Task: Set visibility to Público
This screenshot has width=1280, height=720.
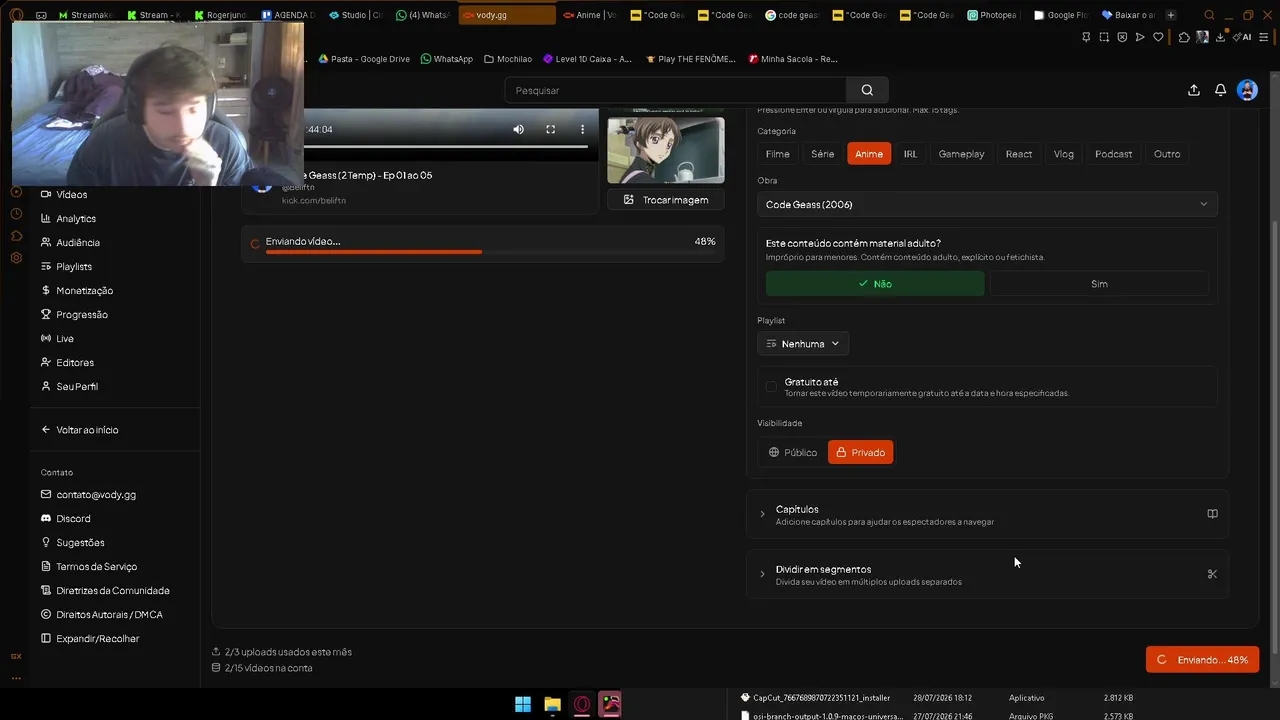Action: (793, 452)
